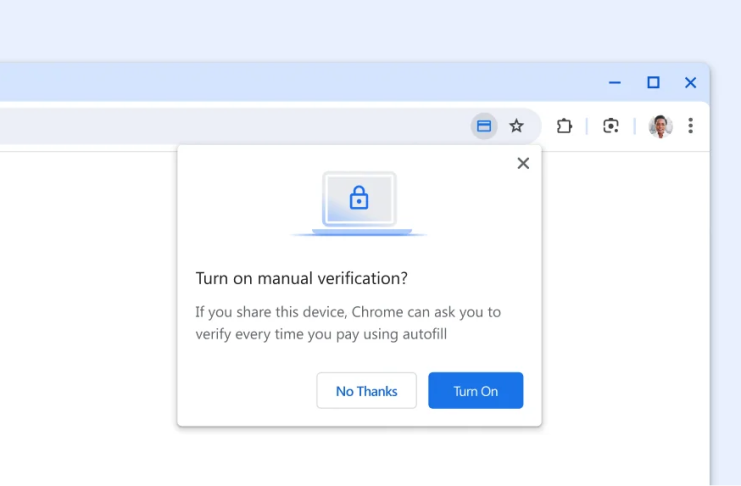741x486 pixels.
Task: Dismiss the manual verification popup with X
Action: [523, 163]
